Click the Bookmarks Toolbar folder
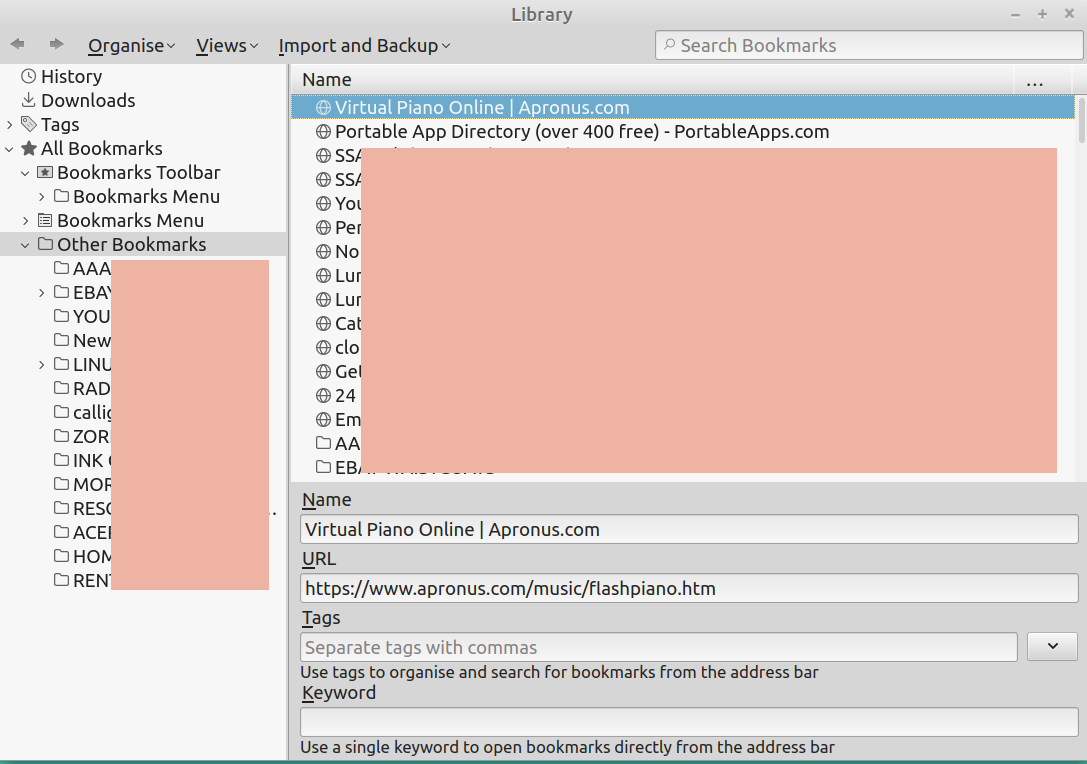Screen dimensions: 1087x764 138,173
